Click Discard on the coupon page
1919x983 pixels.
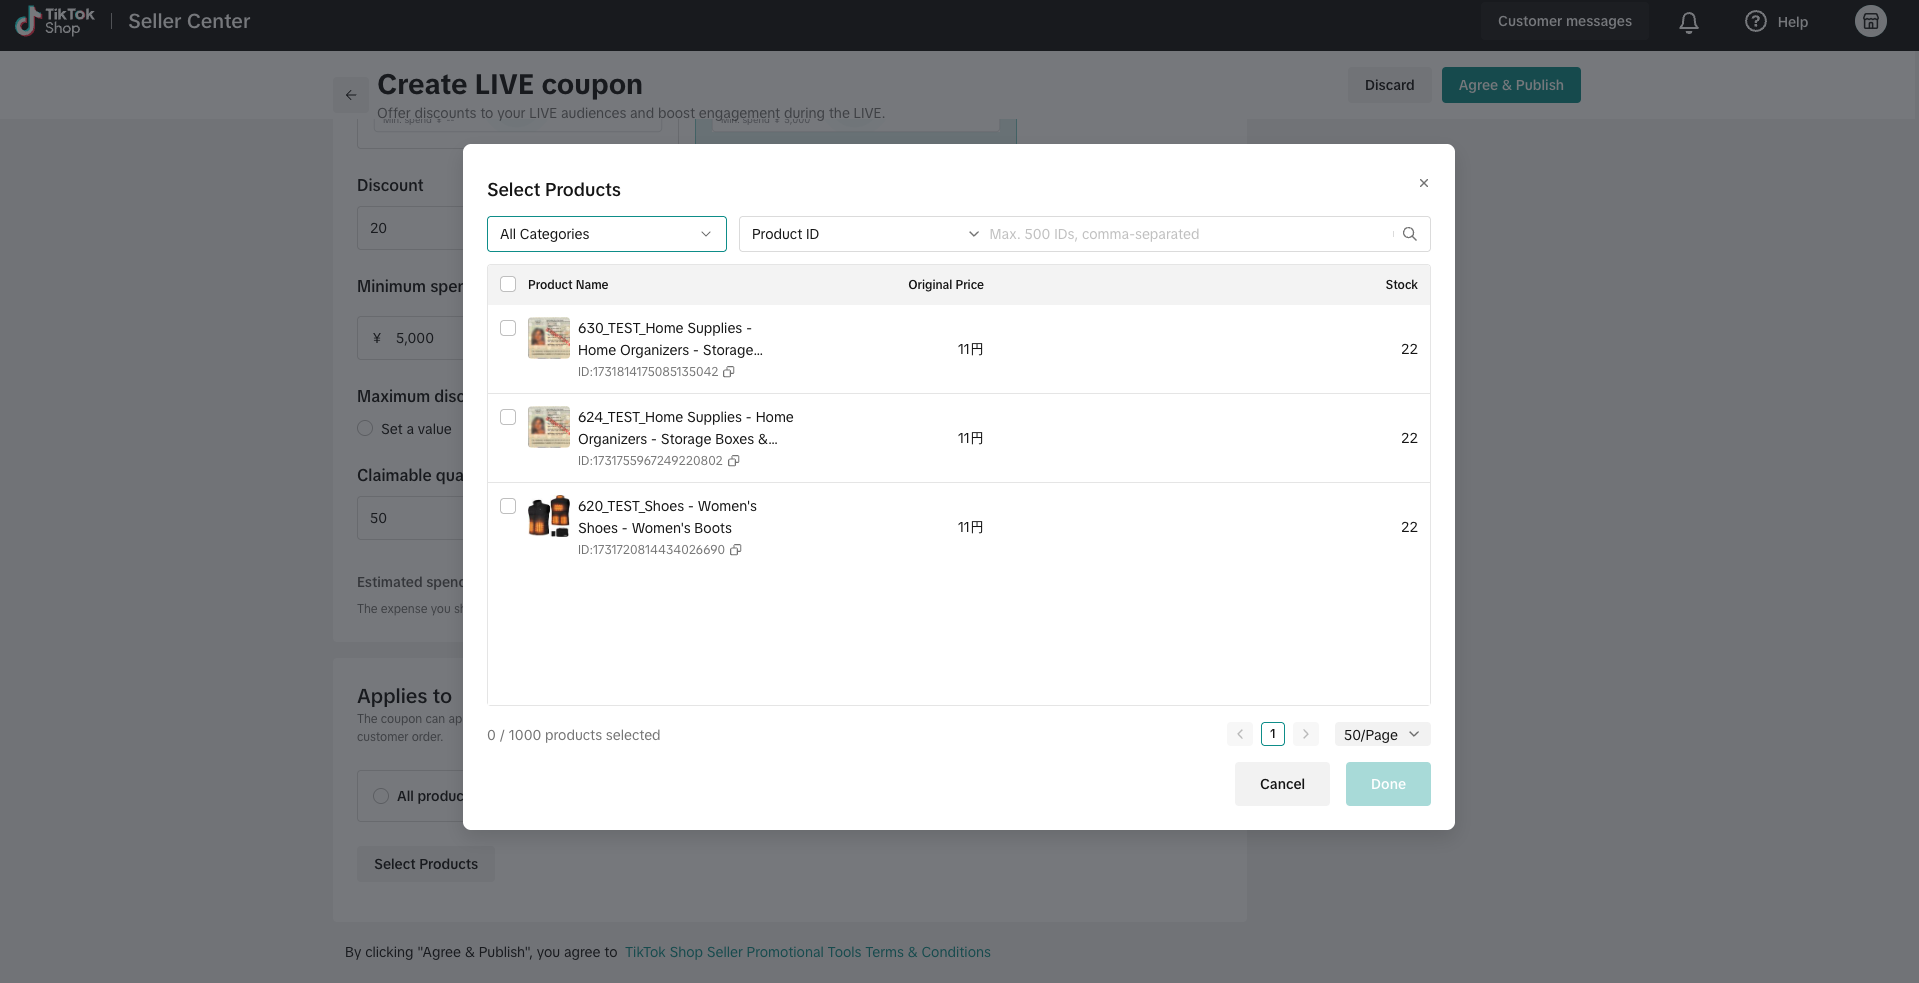tap(1390, 85)
